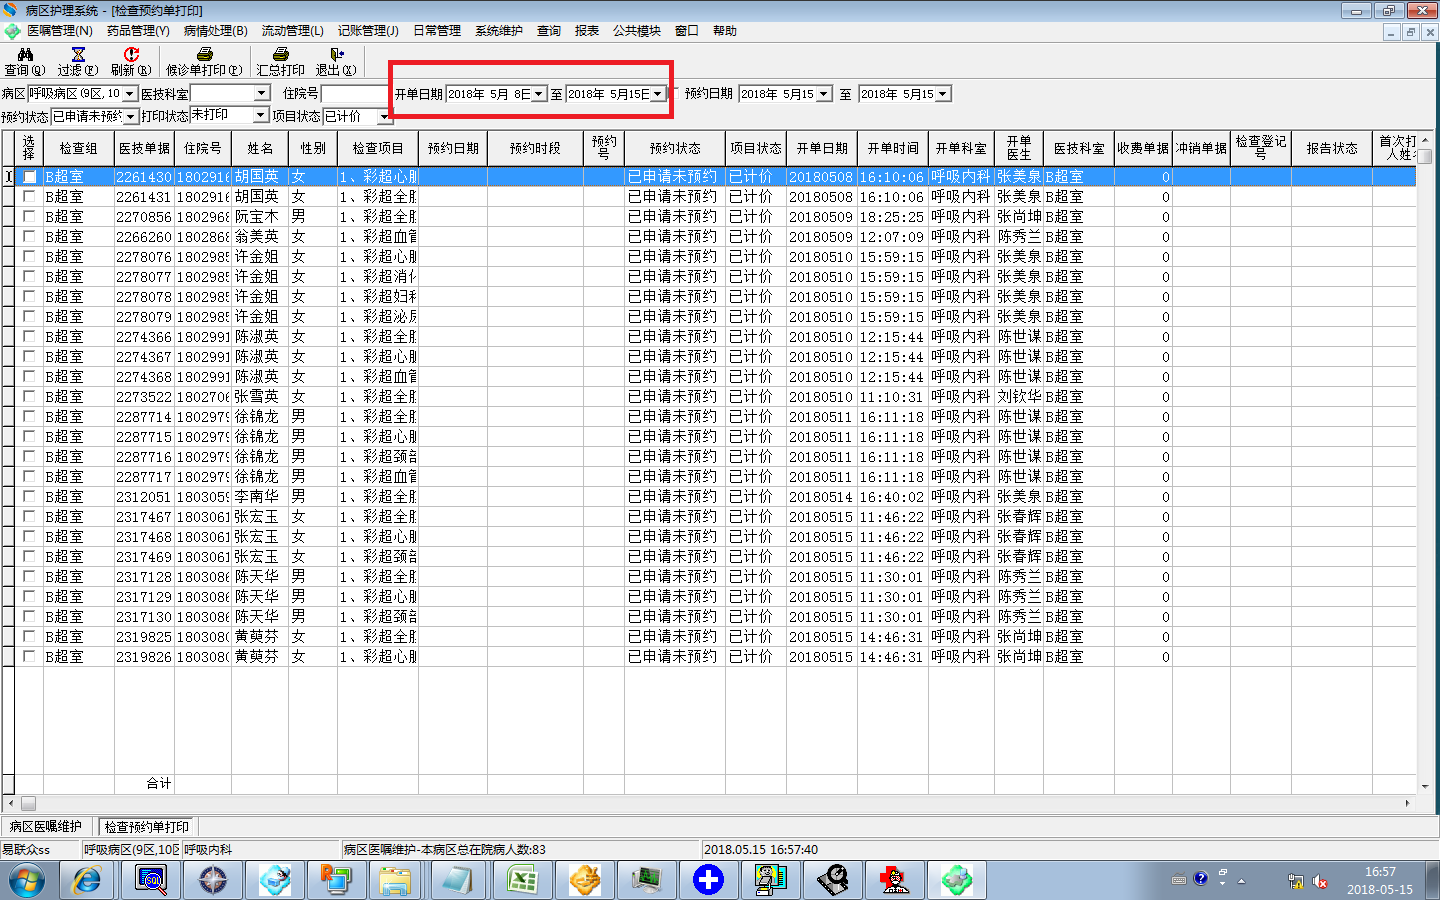Expand the 打印状态 dropdown
The width and height of the screenshot is (1440, 900).
[x=262, y=116]
